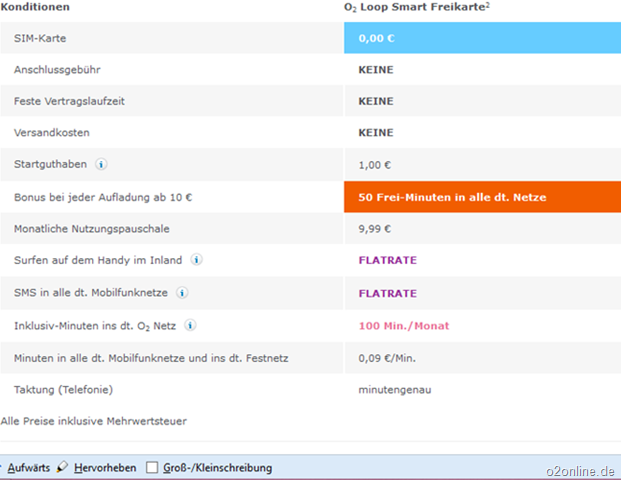Show info for SMS in alle dt. Mobilfunknetze
621x480 pixels.
click(x=182, y=293)
